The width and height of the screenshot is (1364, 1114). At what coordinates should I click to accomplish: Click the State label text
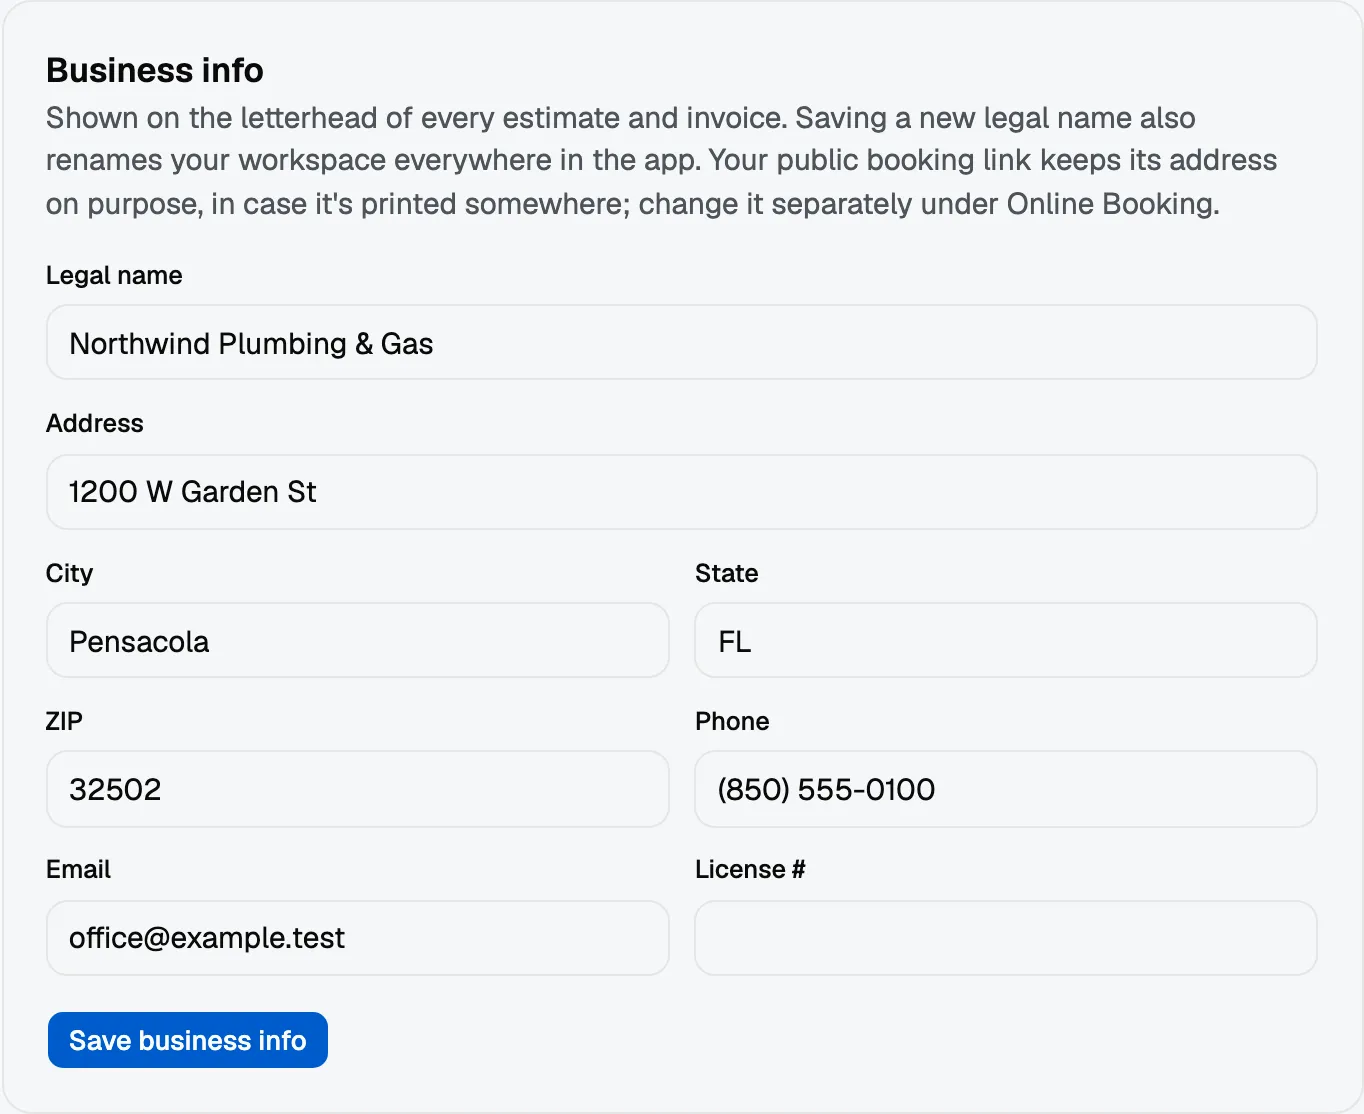(x=727, y=573)
